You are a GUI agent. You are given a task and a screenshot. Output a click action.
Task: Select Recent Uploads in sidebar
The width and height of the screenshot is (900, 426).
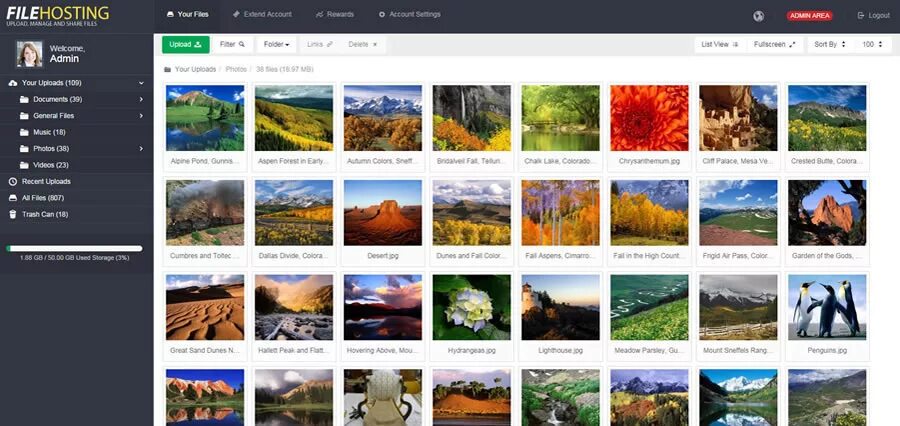46,181
